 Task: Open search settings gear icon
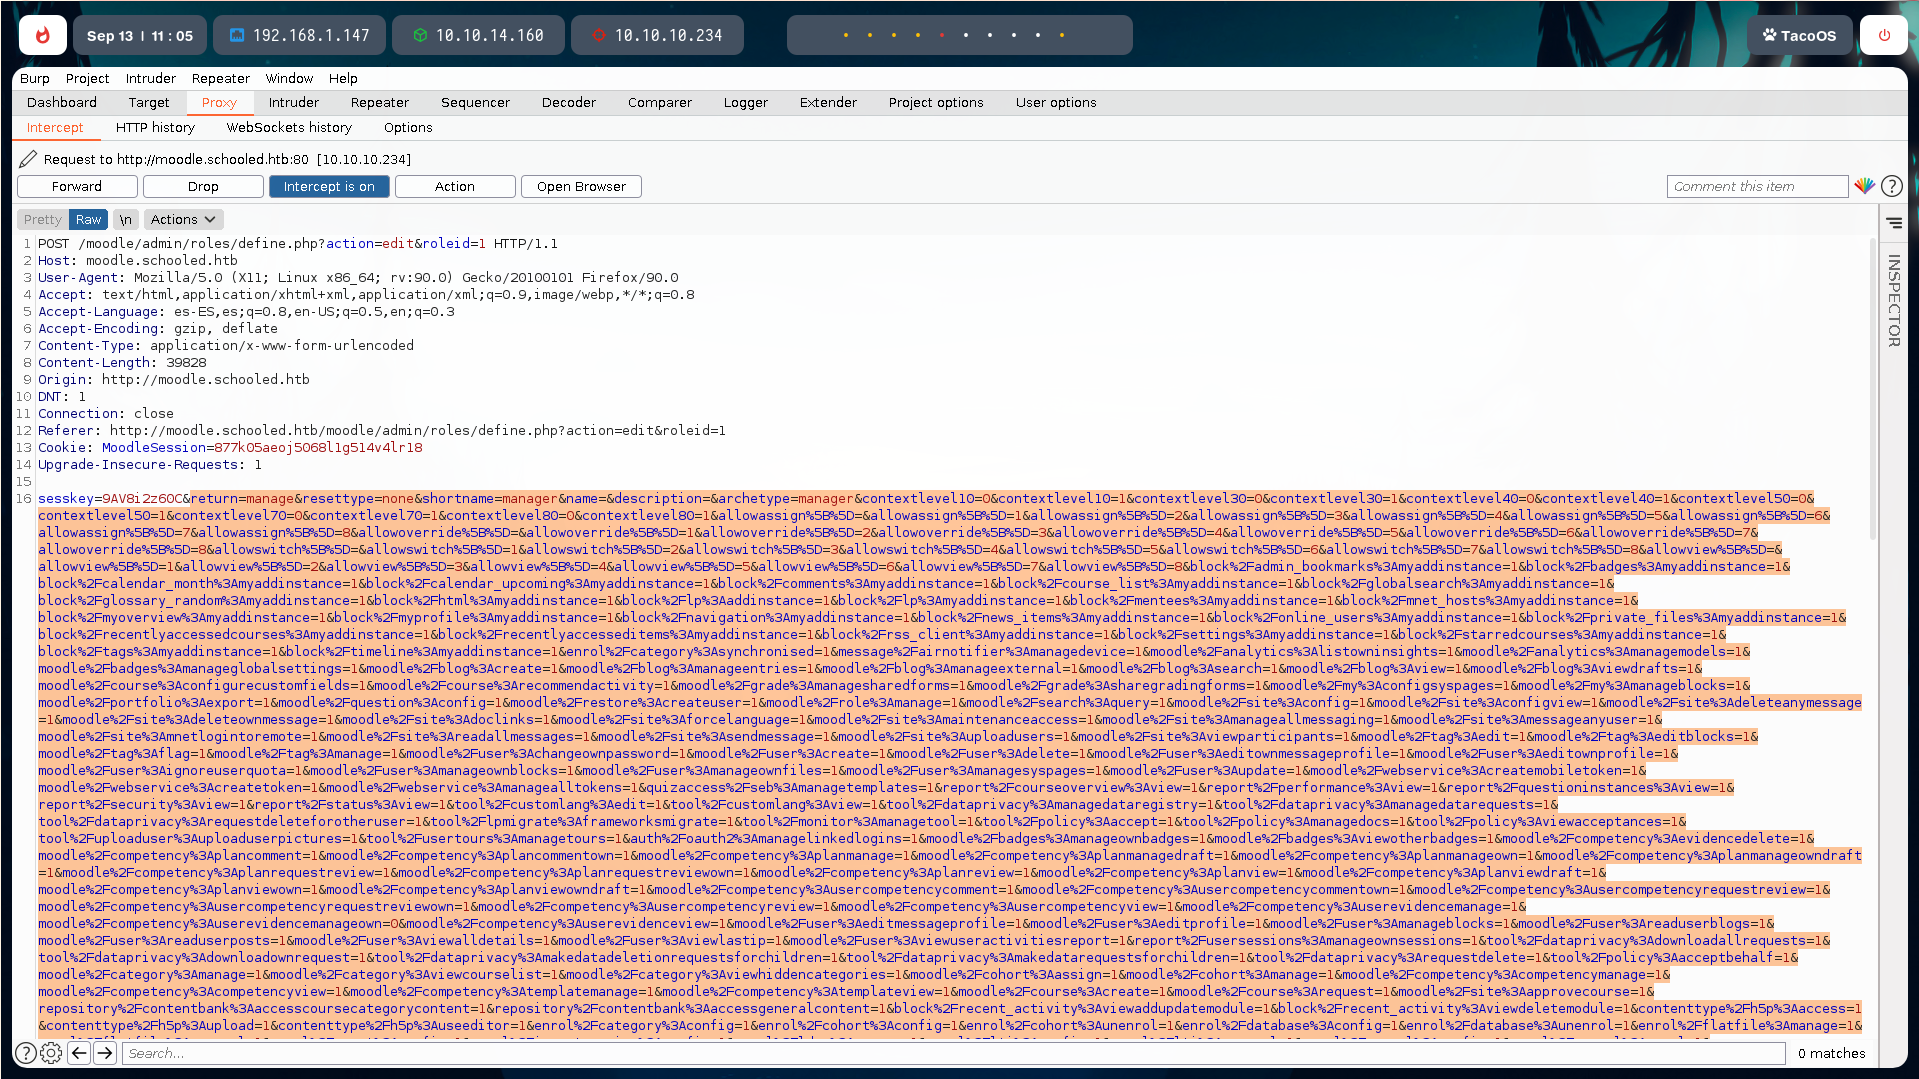[x=51, y=1053]
